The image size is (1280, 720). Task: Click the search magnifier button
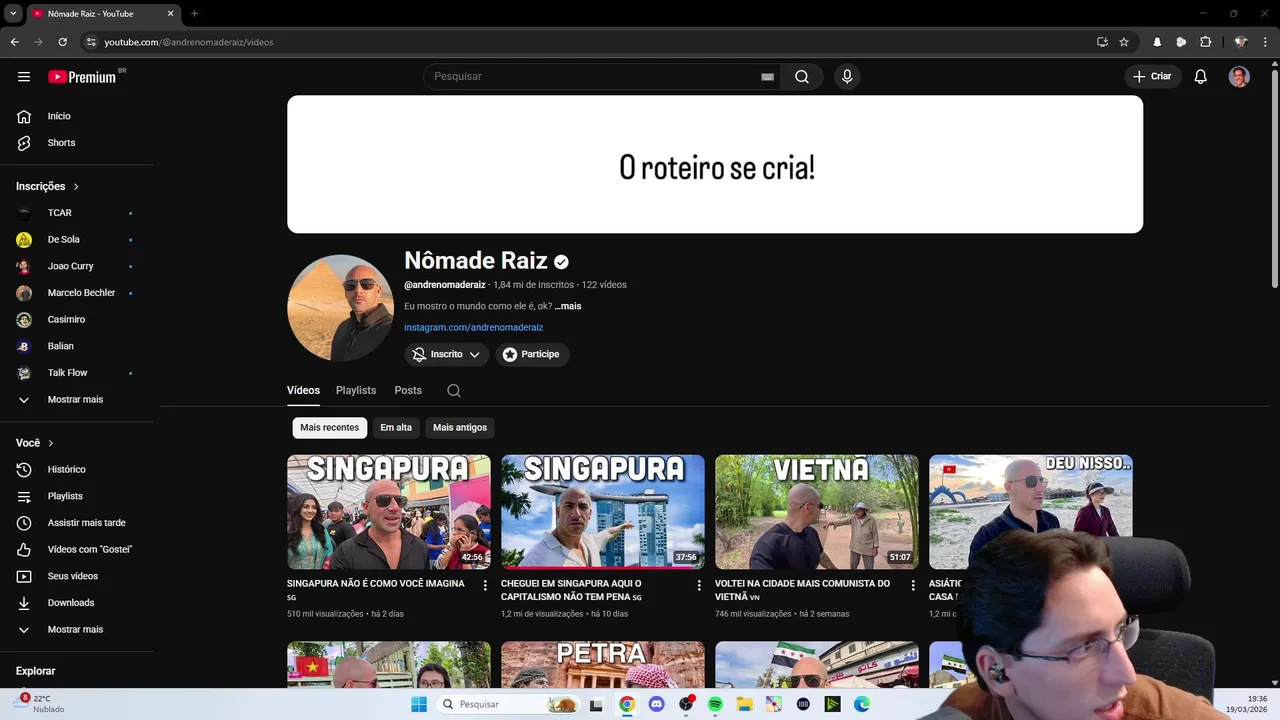802,77
